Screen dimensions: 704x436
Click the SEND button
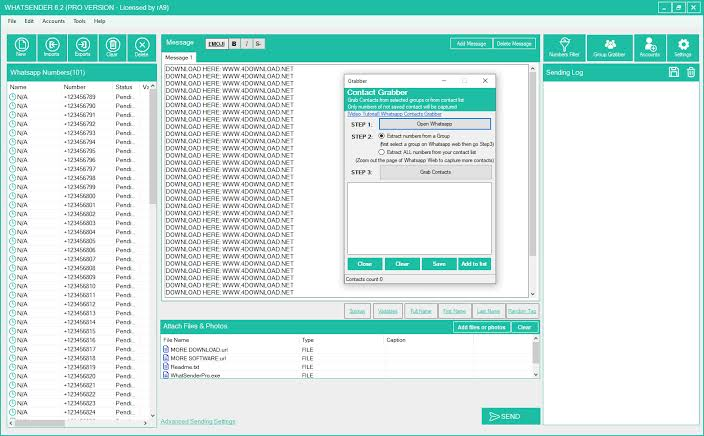click(511, 416)
